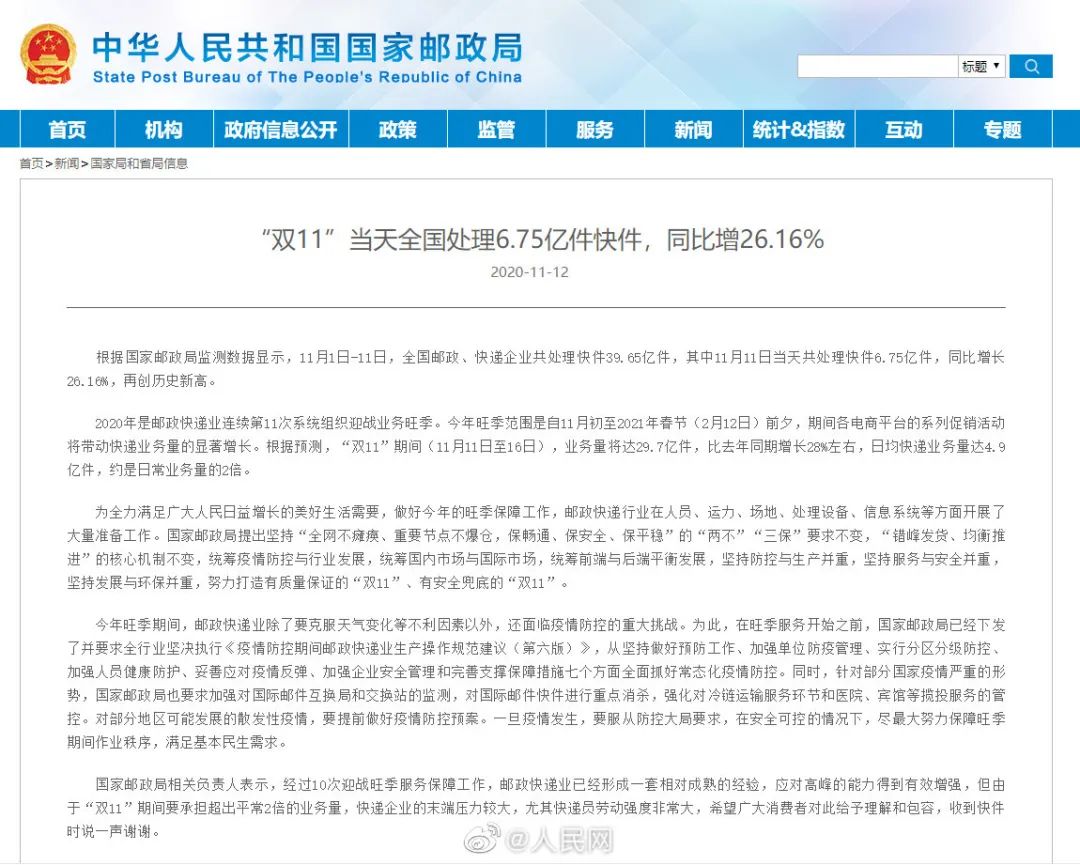This screenshot has height=865, width=1080.
Task: Open the 政府信息公开 menu item
Action: (x=280, y=129)
